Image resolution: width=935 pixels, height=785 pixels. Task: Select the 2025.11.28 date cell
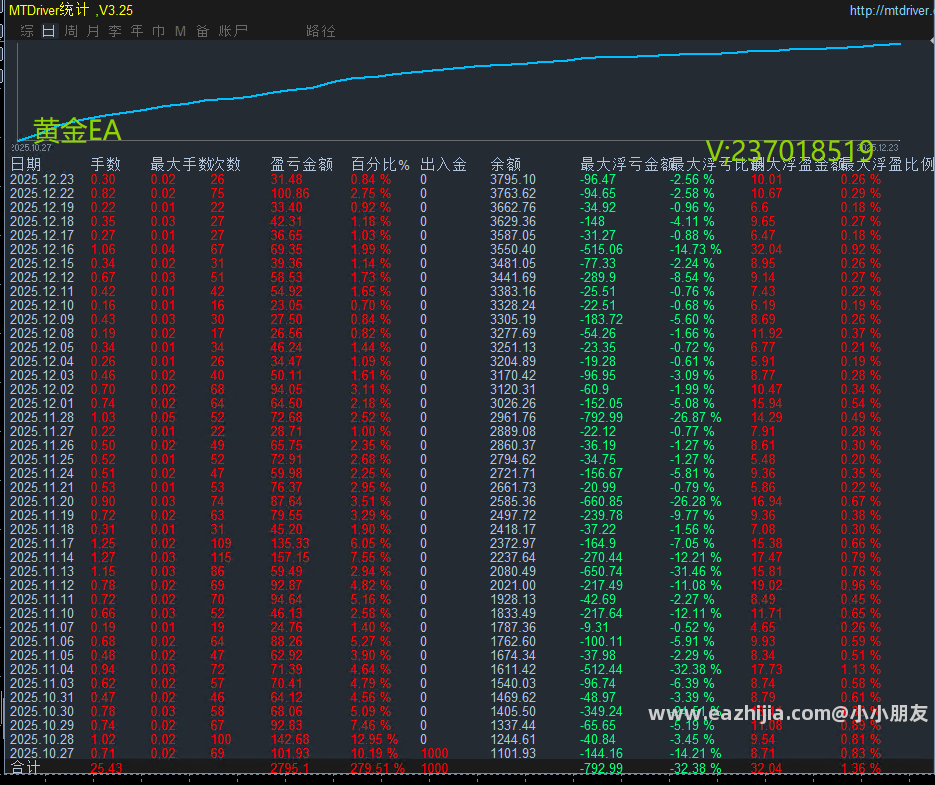(x=42, y=418)
